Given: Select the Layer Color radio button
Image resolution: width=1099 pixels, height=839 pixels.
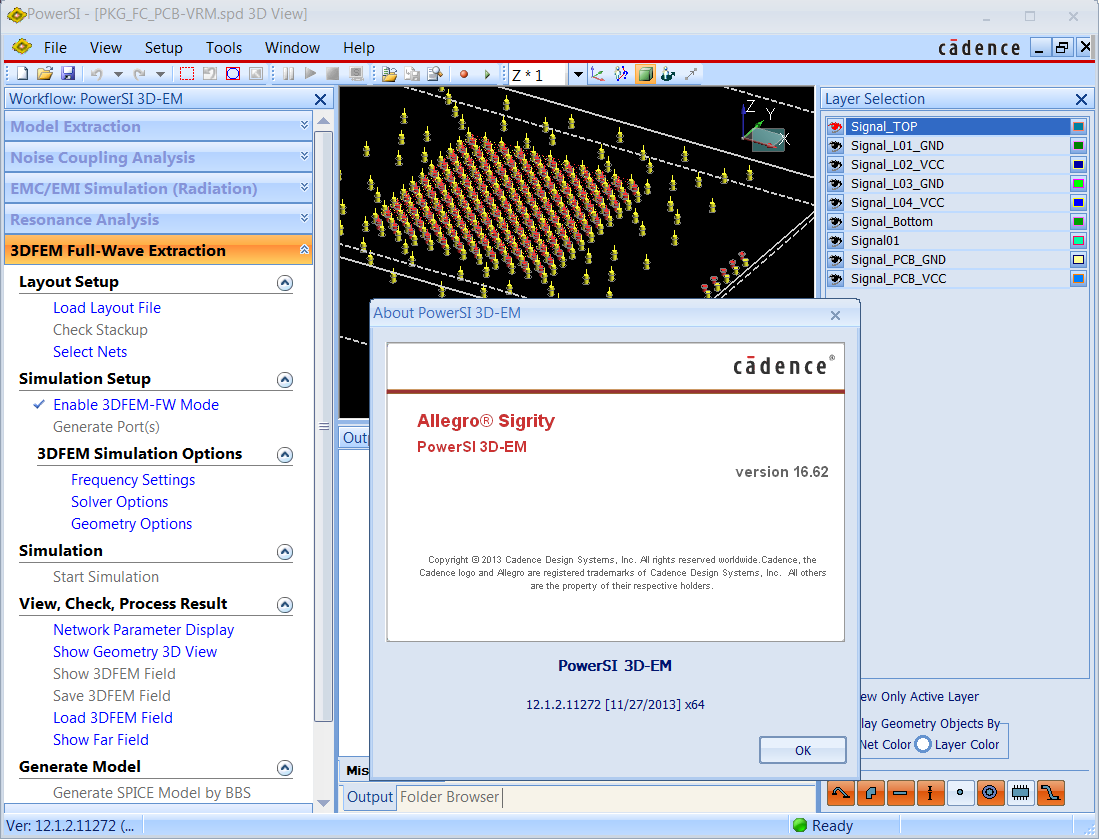Looking at the screenshot, I should point(923,744).
